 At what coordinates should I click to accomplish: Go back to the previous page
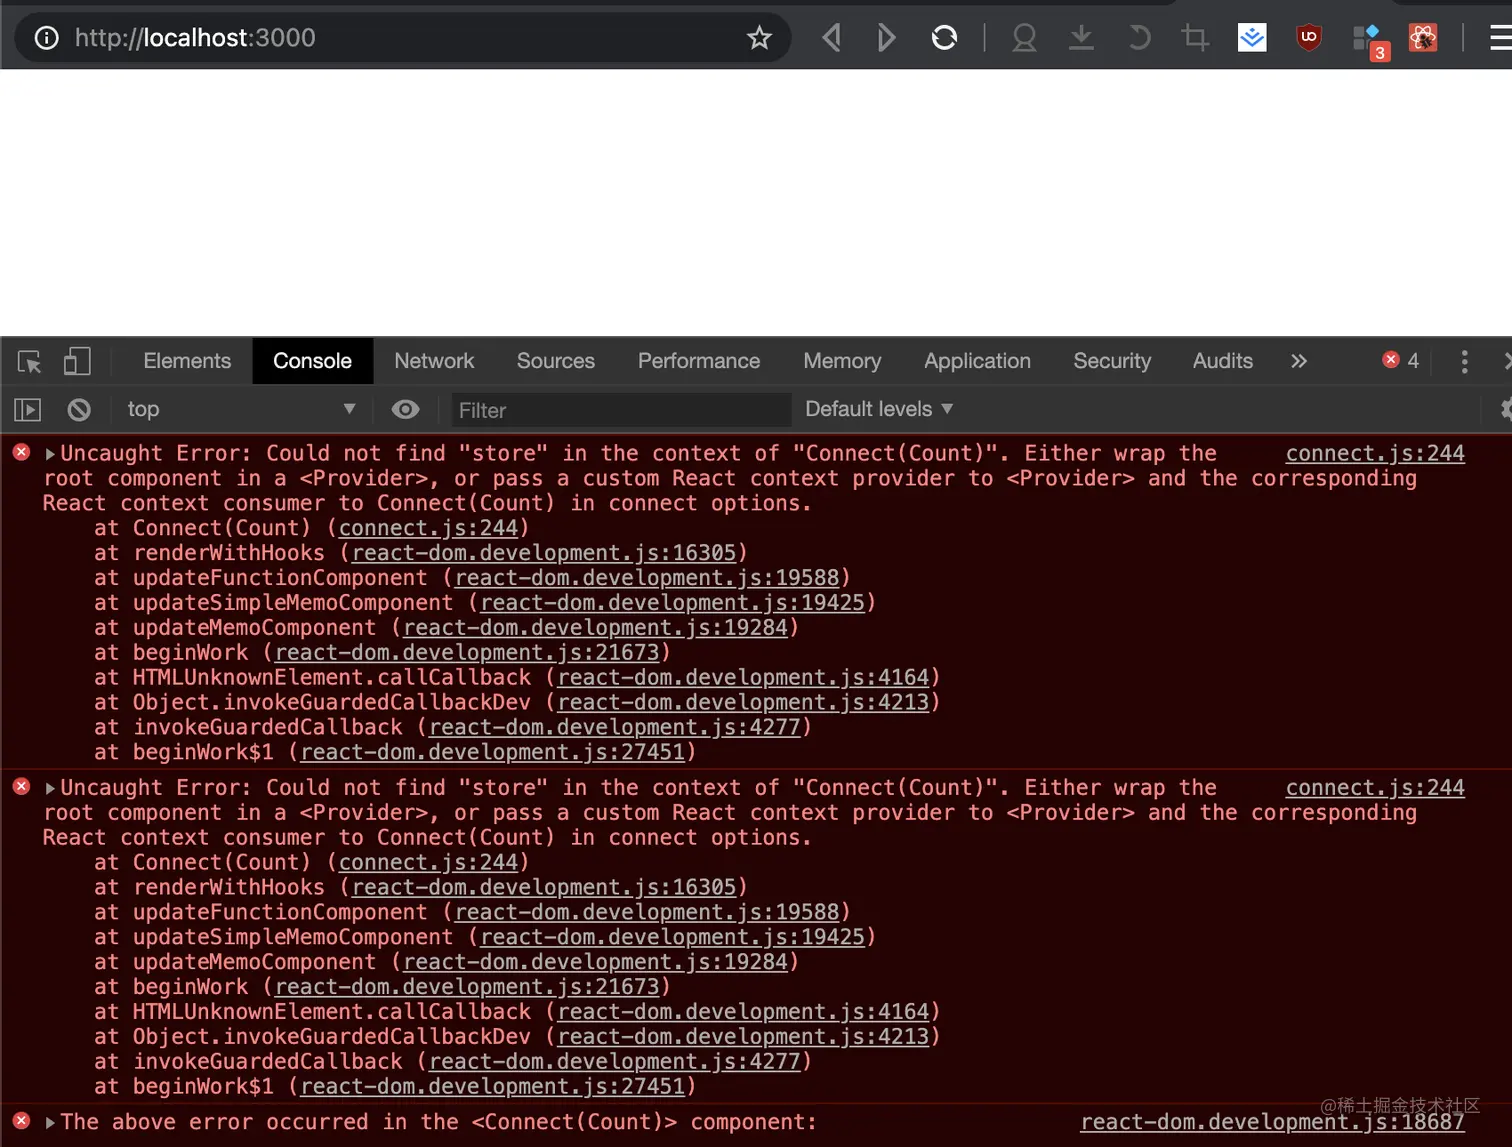831,38
